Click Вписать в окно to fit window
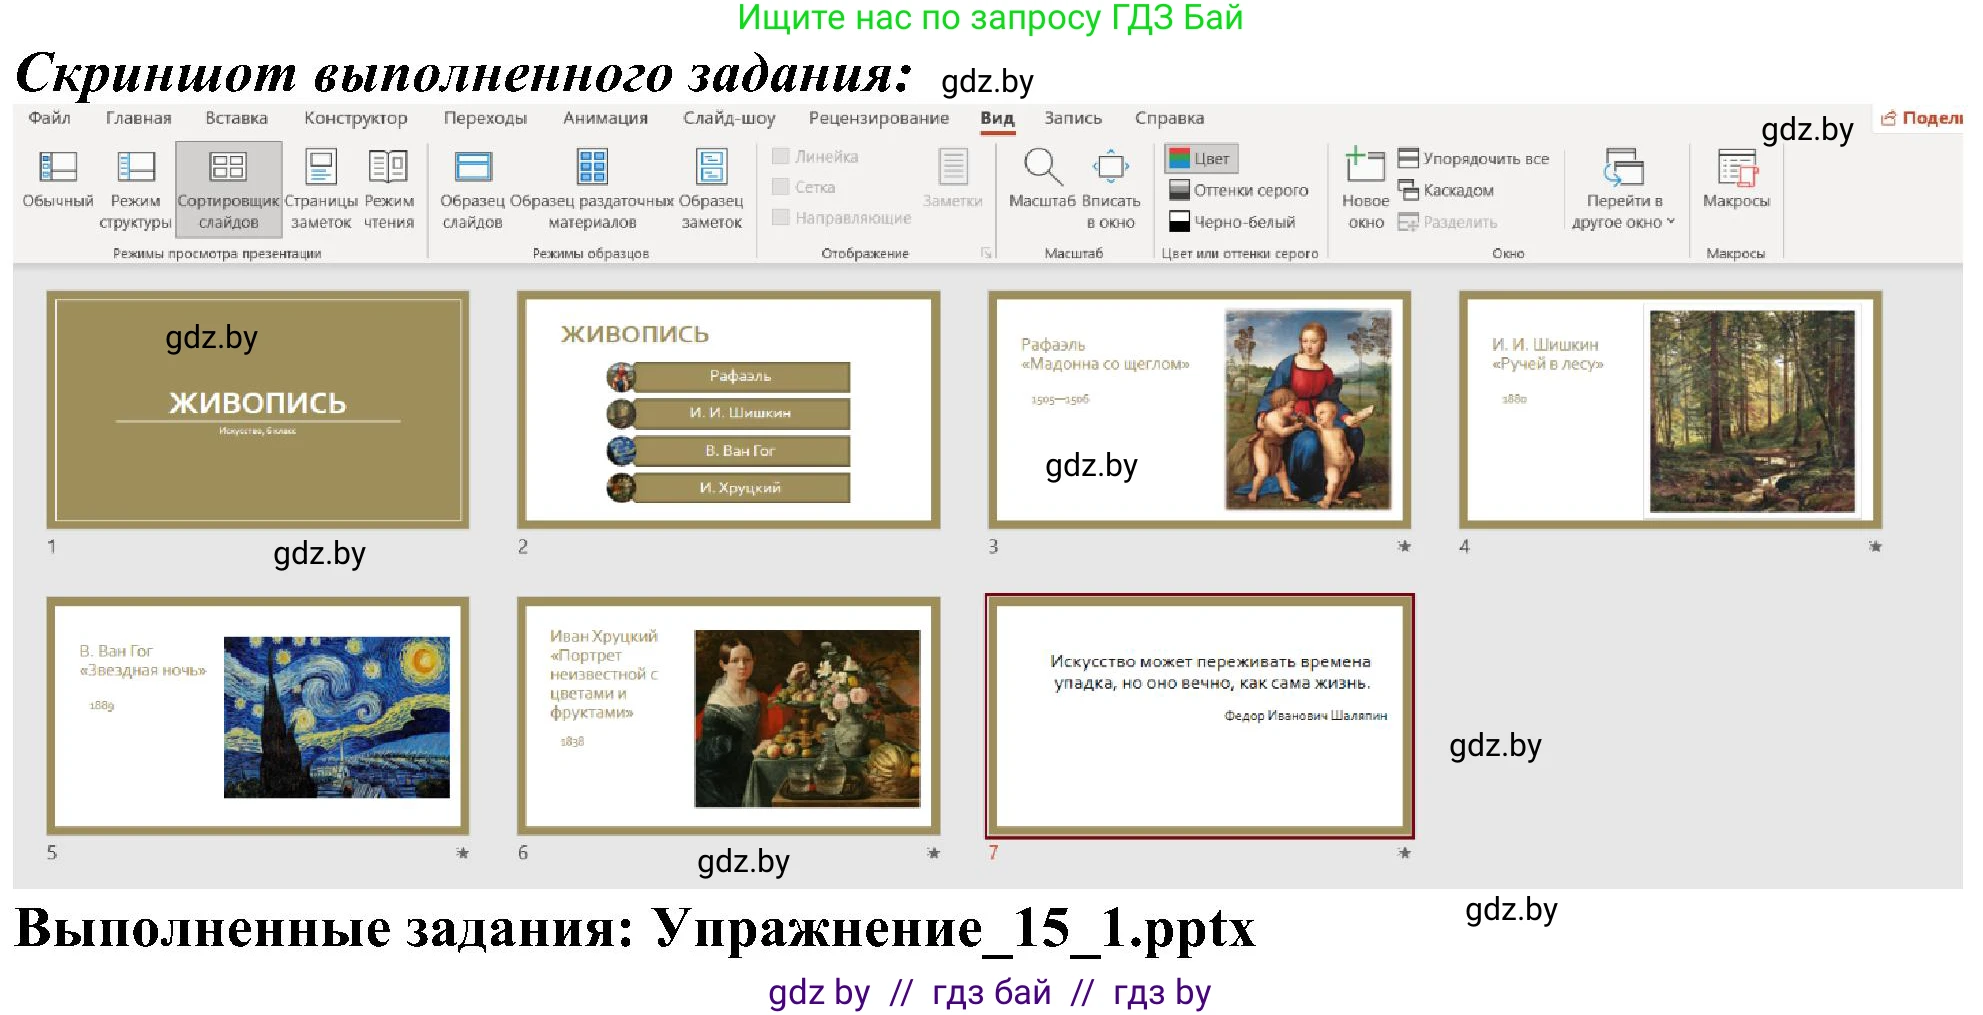Image resolution: width=1983 pixels, height=1015 pixels. (1111, 190)
